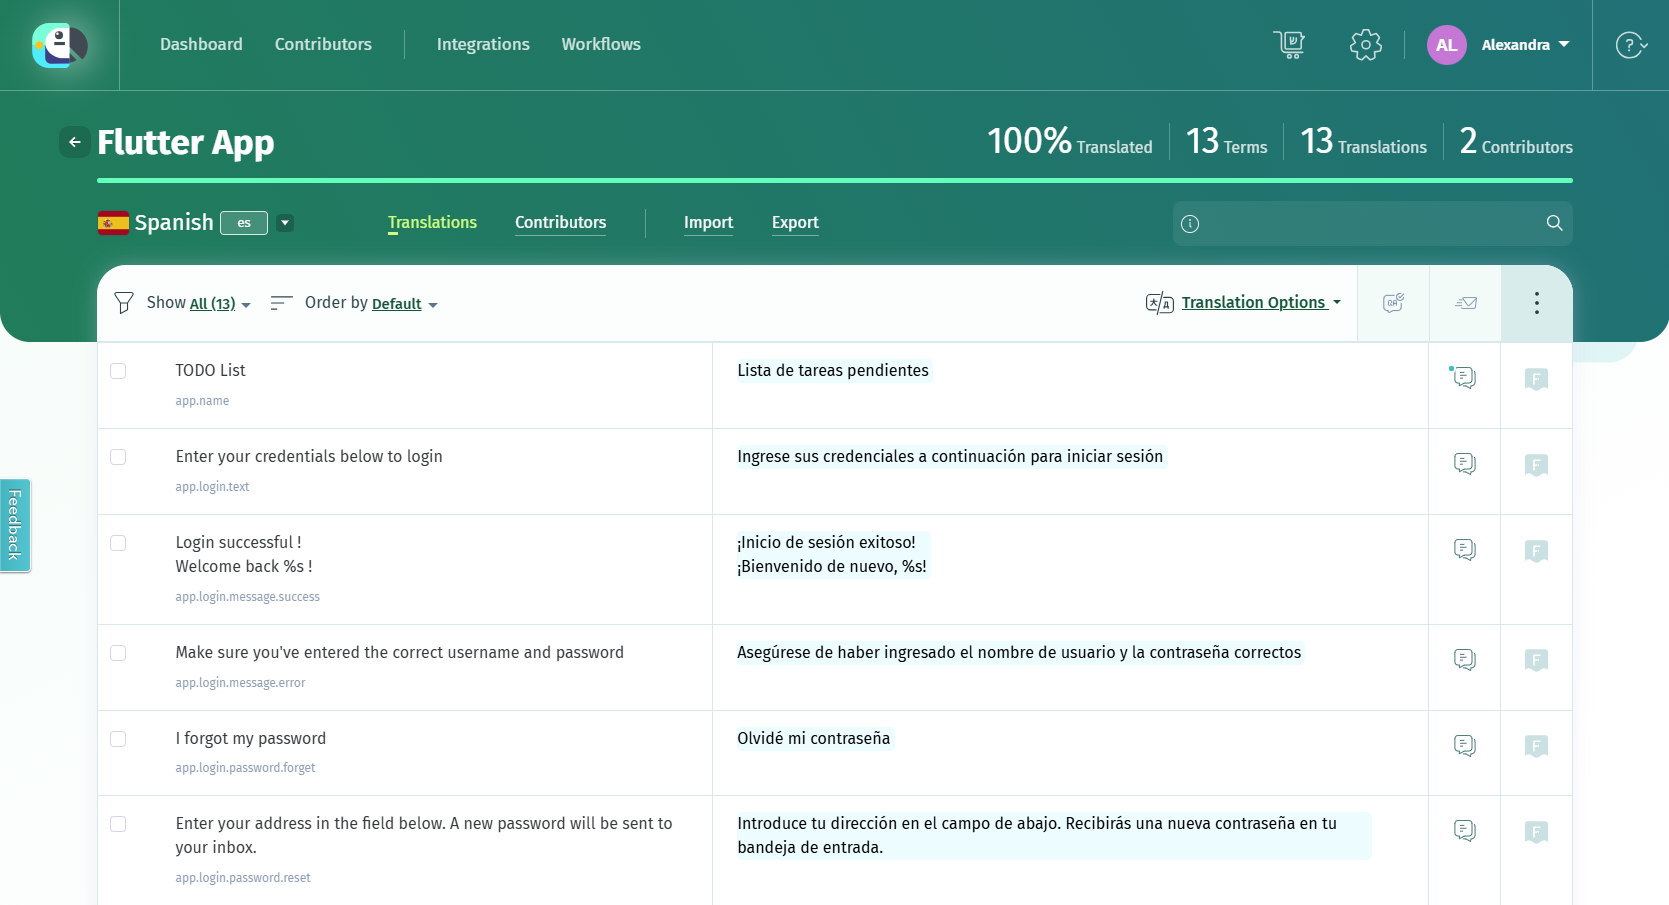Viewport: 1669px width, 905px height.
Task: Toggle fuzzy flag on credentials login row
Action: (x=1537, y=465)
